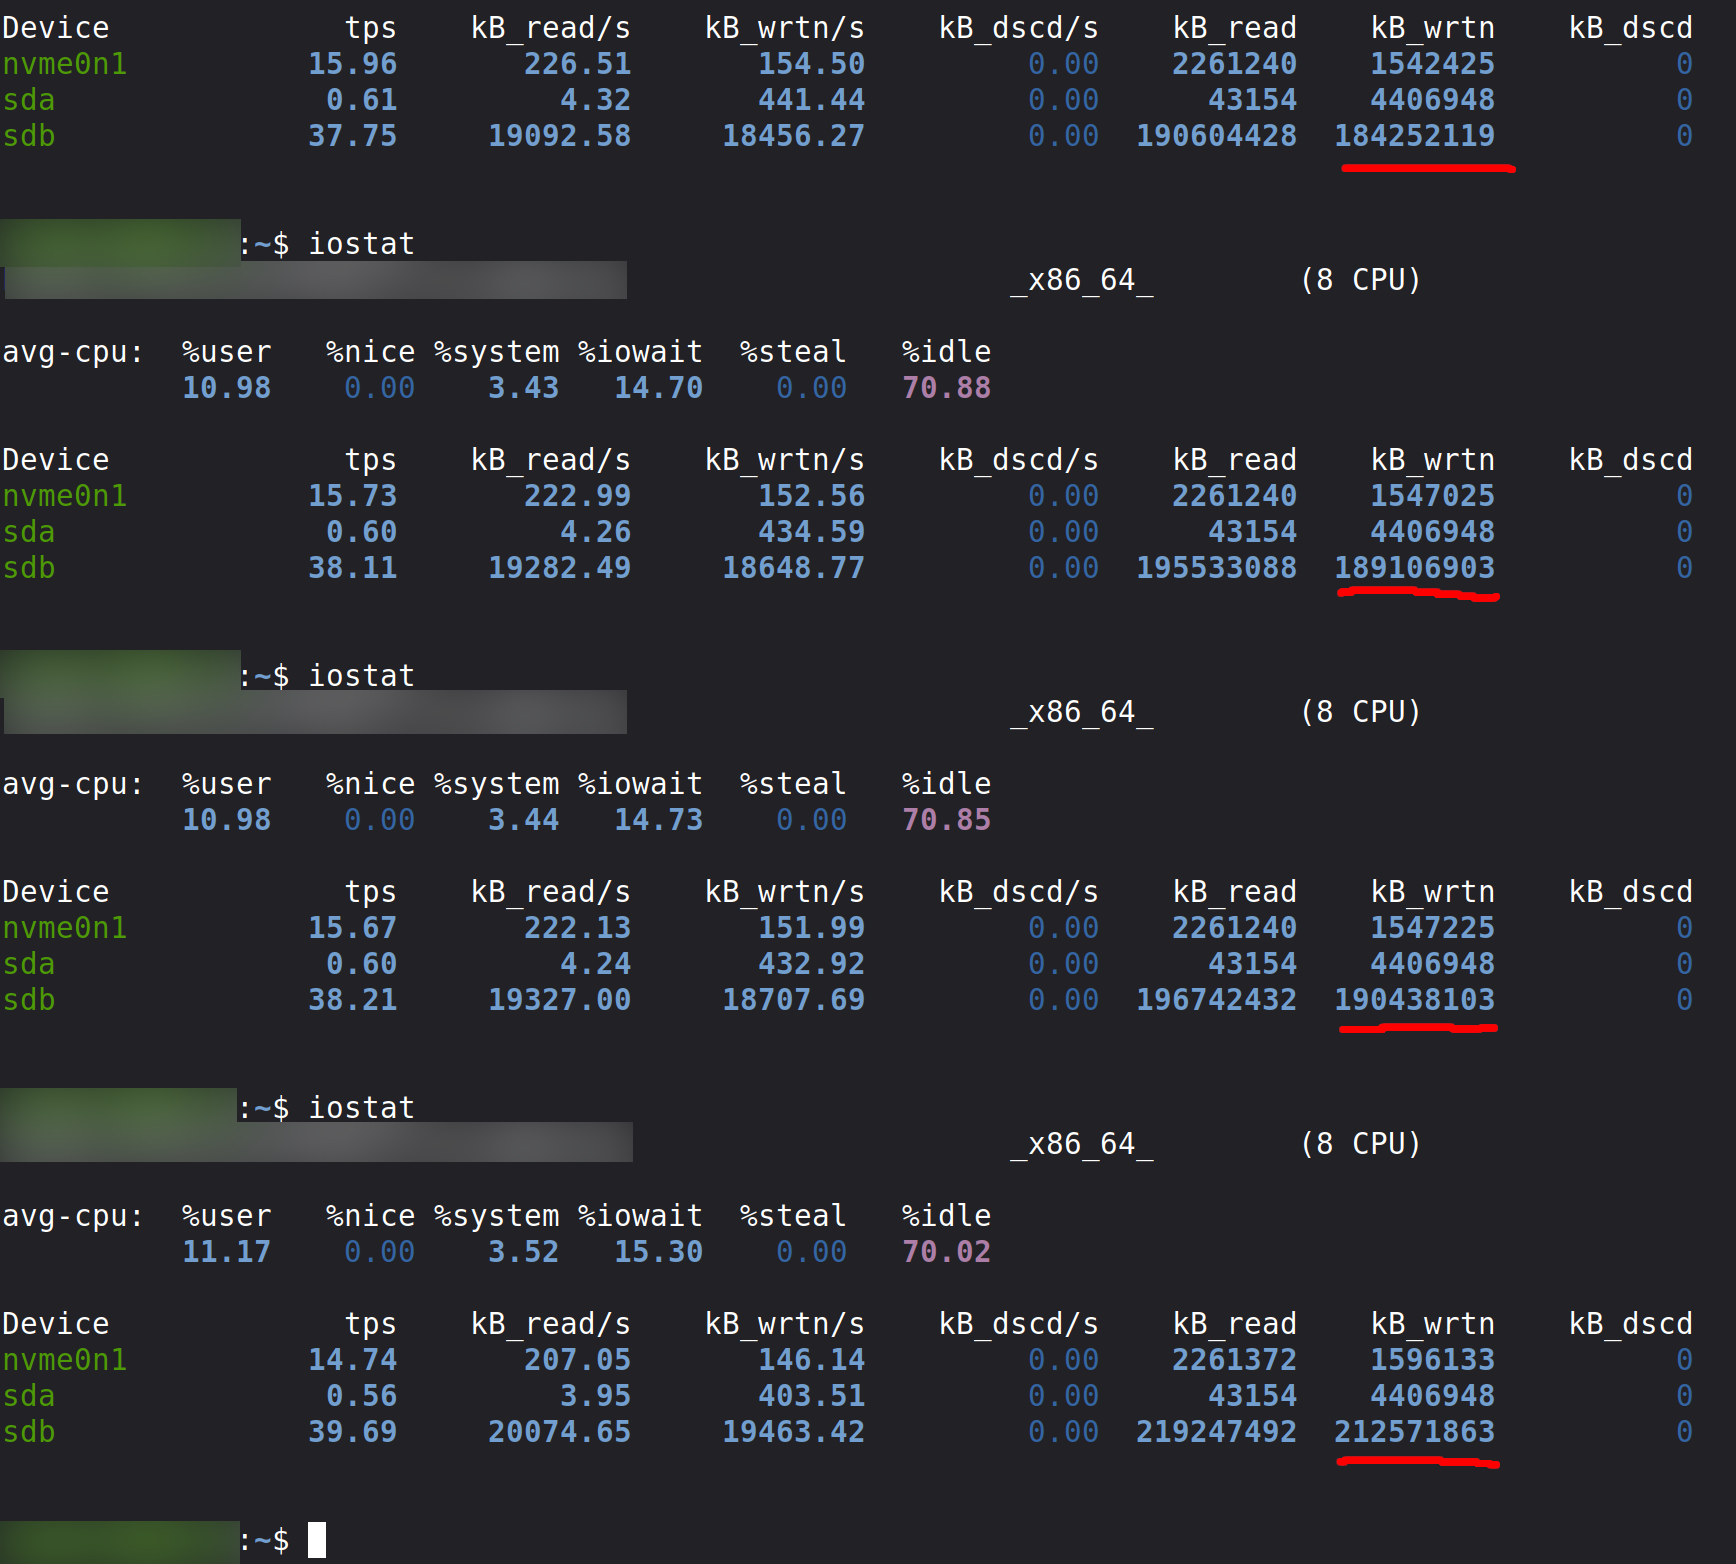Click the sdb write rate 18648.77
1736x1564 pixels.
(x=793, y=568)
